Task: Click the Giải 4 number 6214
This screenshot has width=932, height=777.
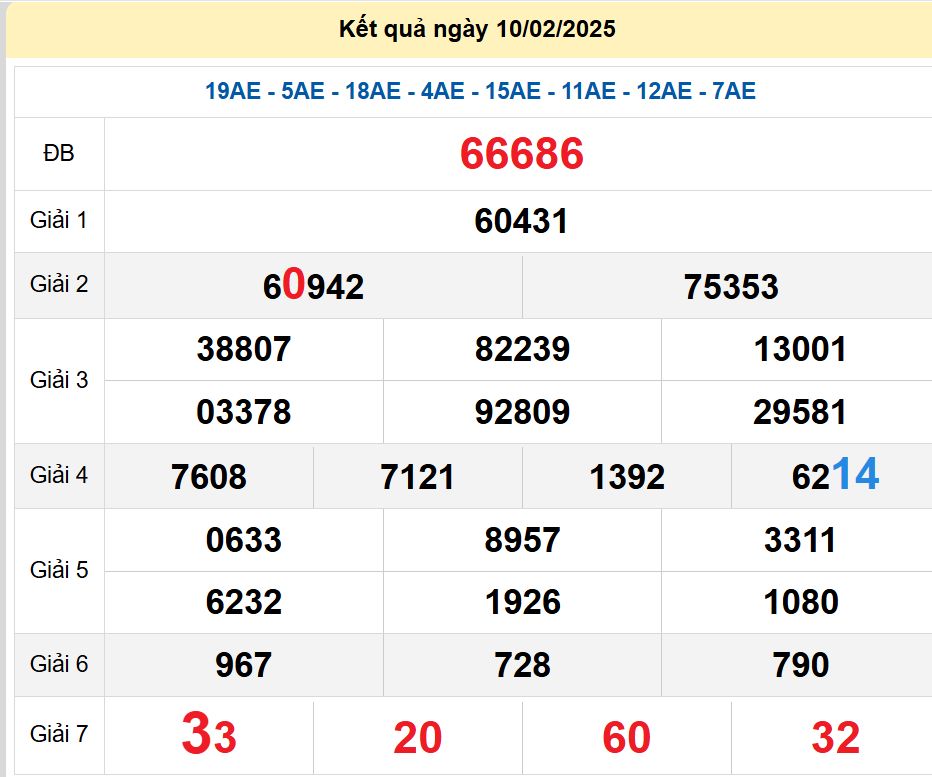Action: click(x=835, y=475)
